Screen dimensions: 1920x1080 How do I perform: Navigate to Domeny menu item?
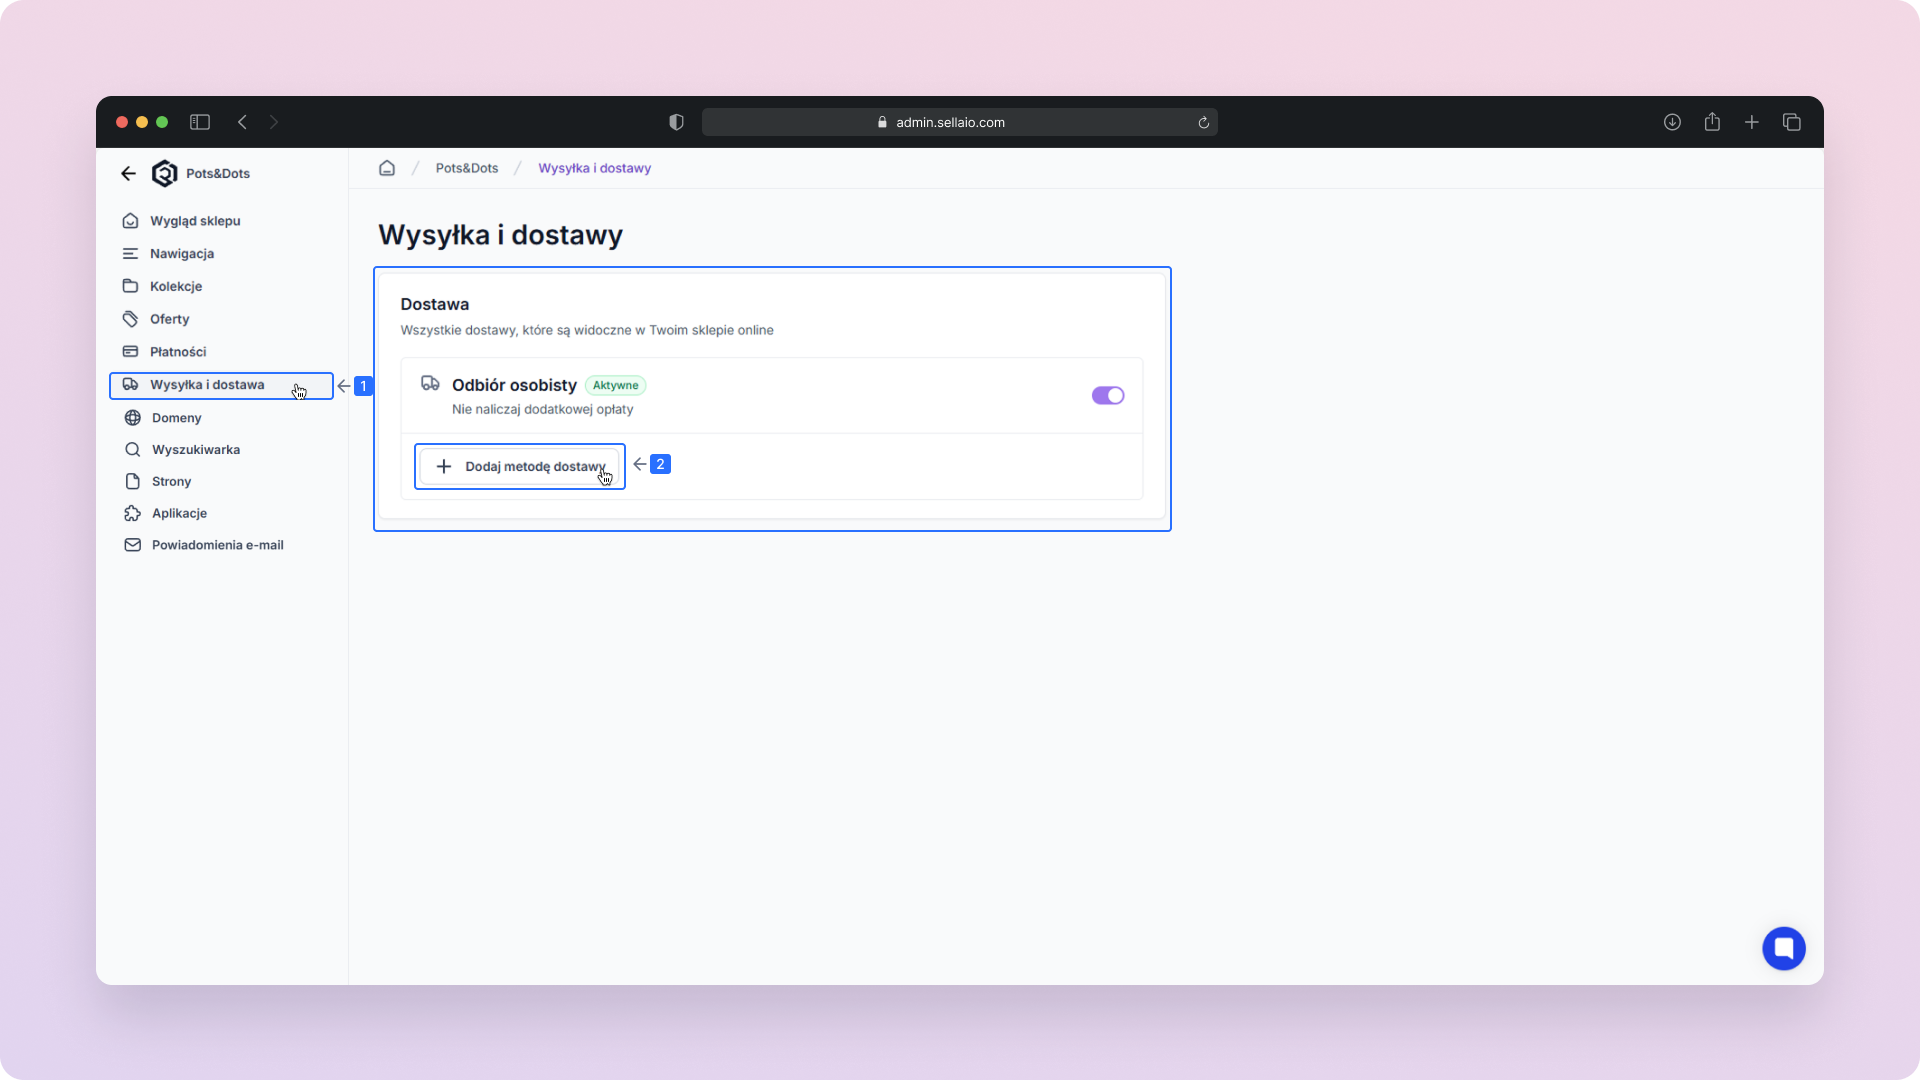coord(177,418)
